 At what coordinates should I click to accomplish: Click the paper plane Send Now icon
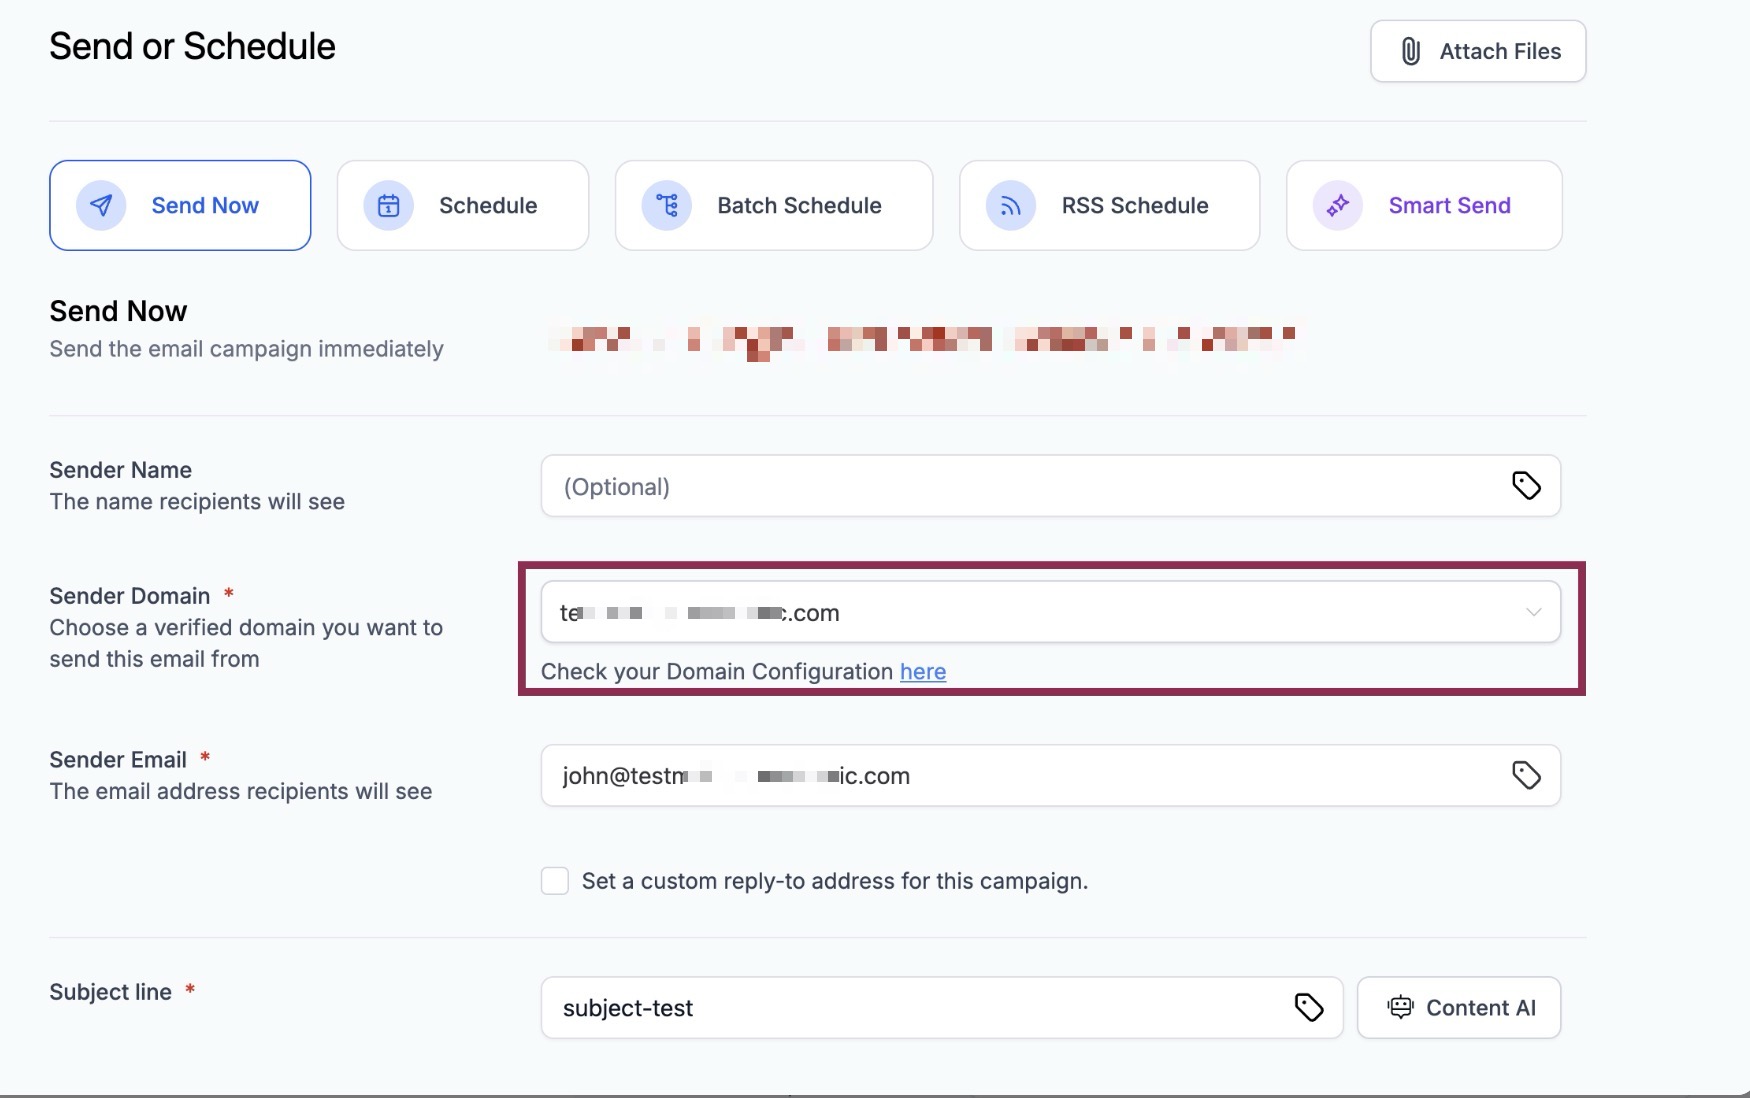pos(101,206)
